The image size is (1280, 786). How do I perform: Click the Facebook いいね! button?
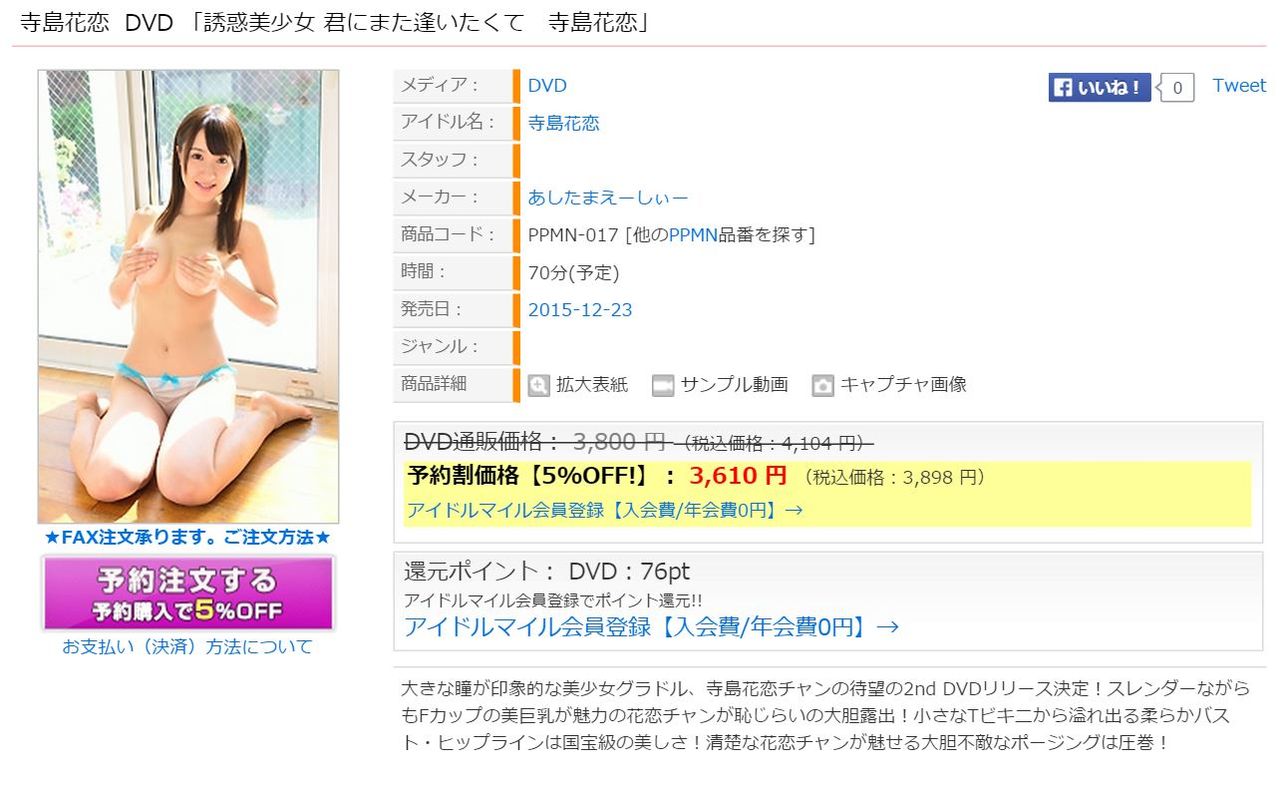[x=1100, y=87]
